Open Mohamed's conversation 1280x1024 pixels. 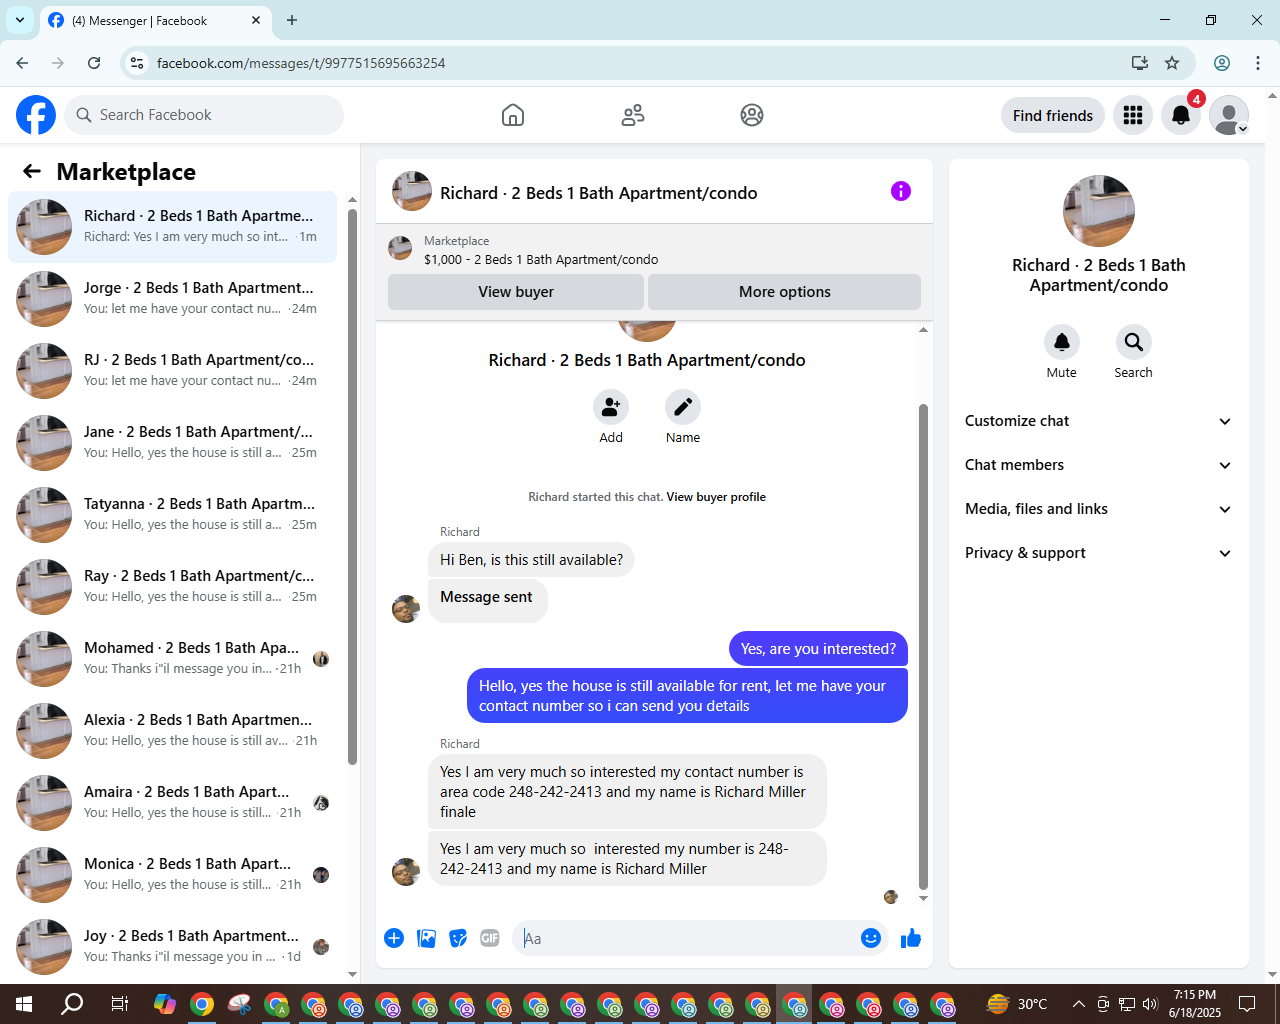tap(173, 658)
